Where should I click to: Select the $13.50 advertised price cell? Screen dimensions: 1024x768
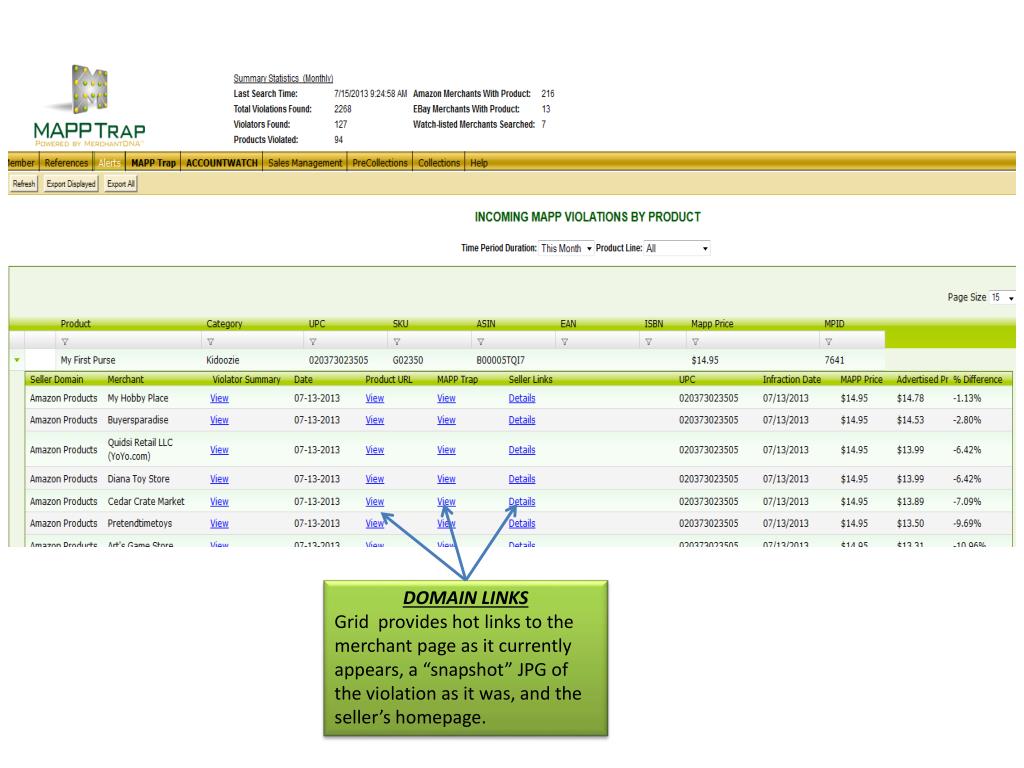(910, 524)
